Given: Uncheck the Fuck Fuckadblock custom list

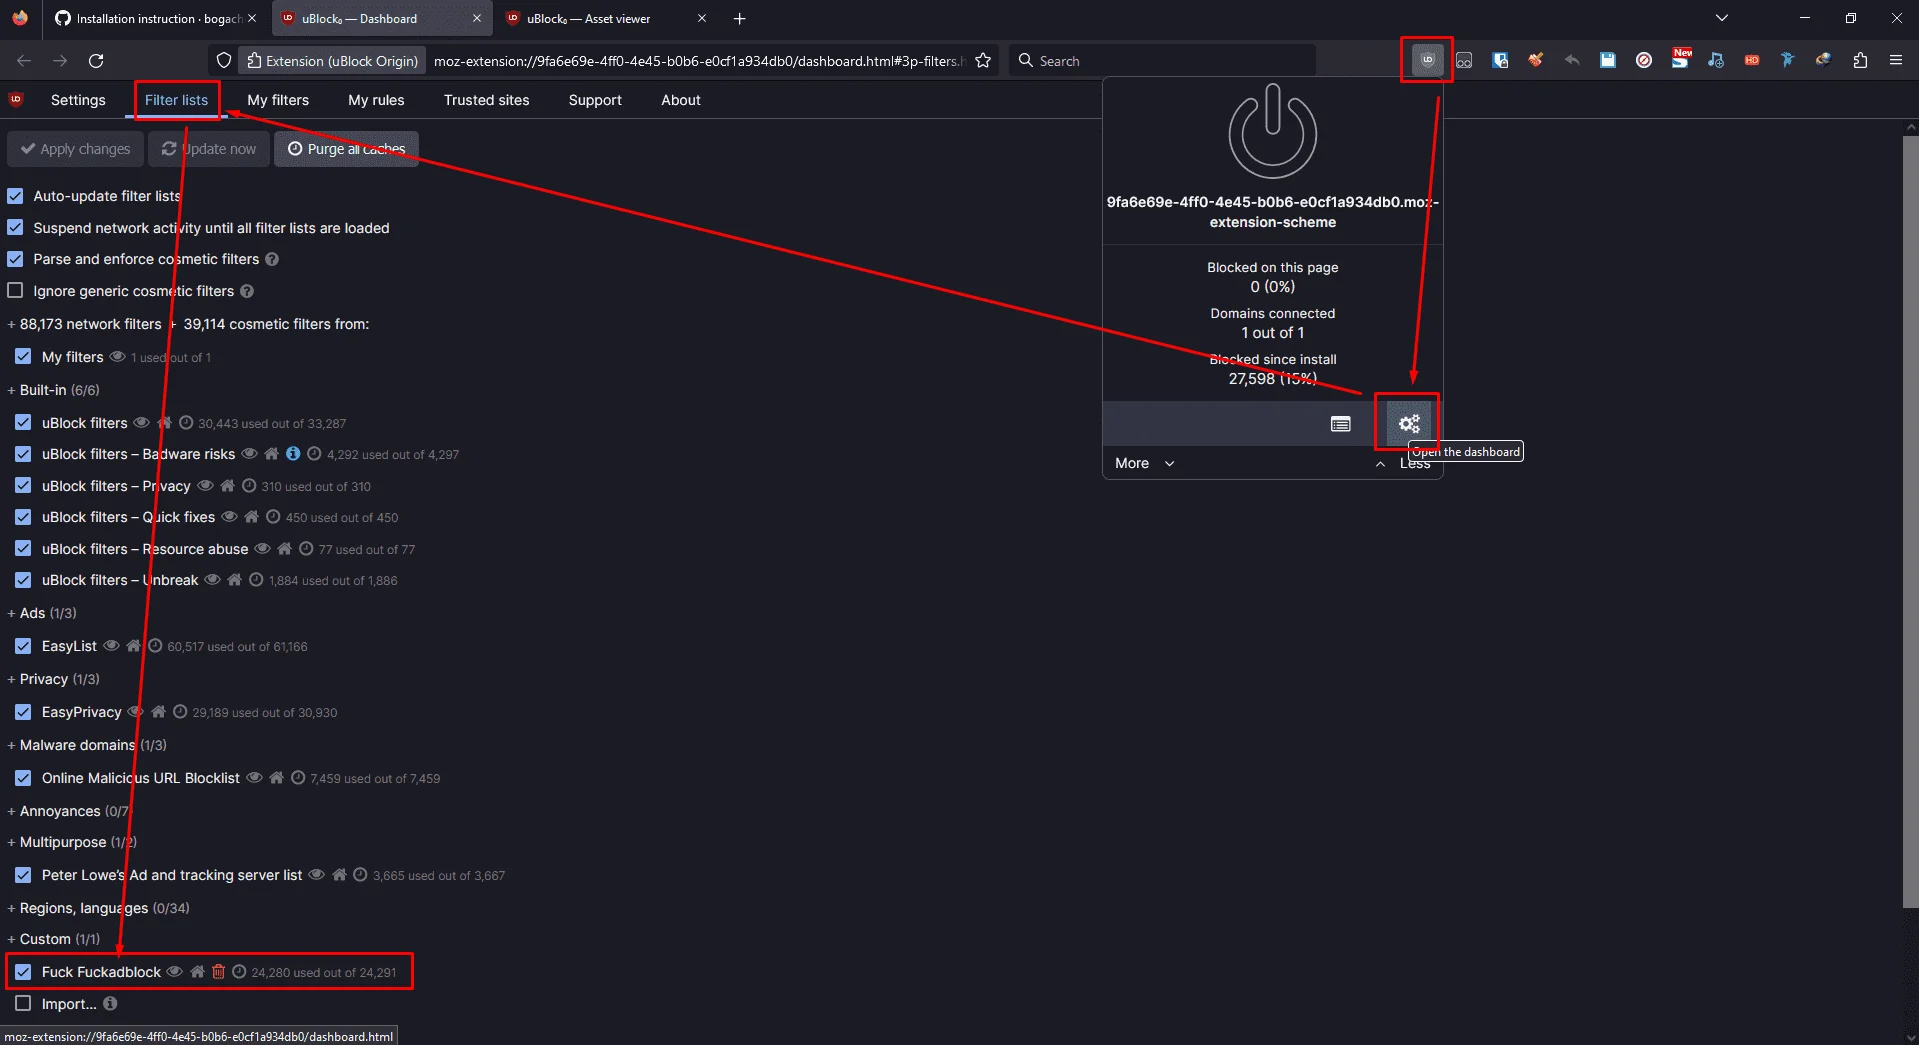Looking at the screenshot, I should (23, 972).
